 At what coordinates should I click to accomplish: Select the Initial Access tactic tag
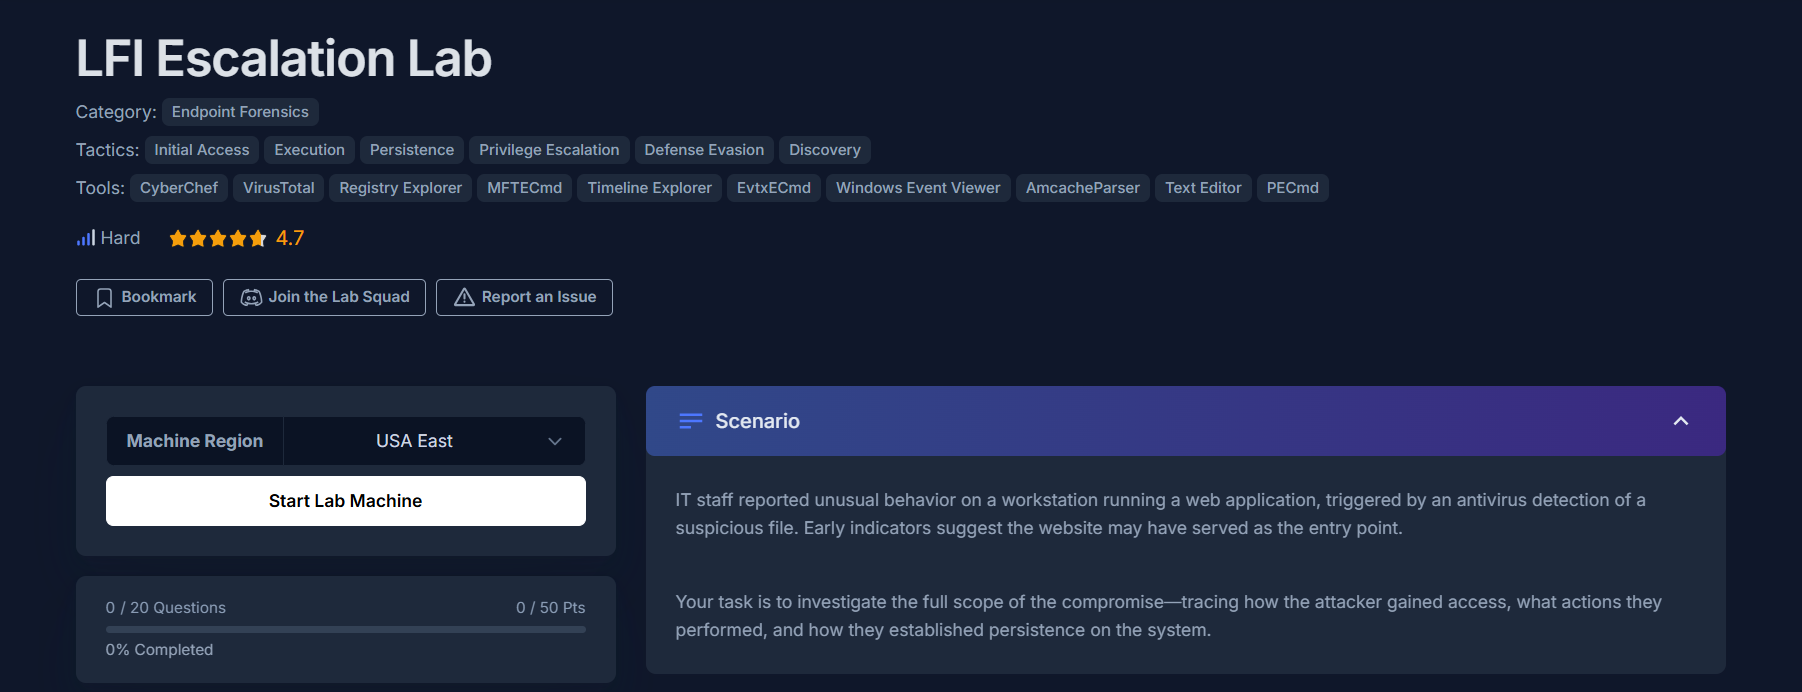click(x=202, y=150)
